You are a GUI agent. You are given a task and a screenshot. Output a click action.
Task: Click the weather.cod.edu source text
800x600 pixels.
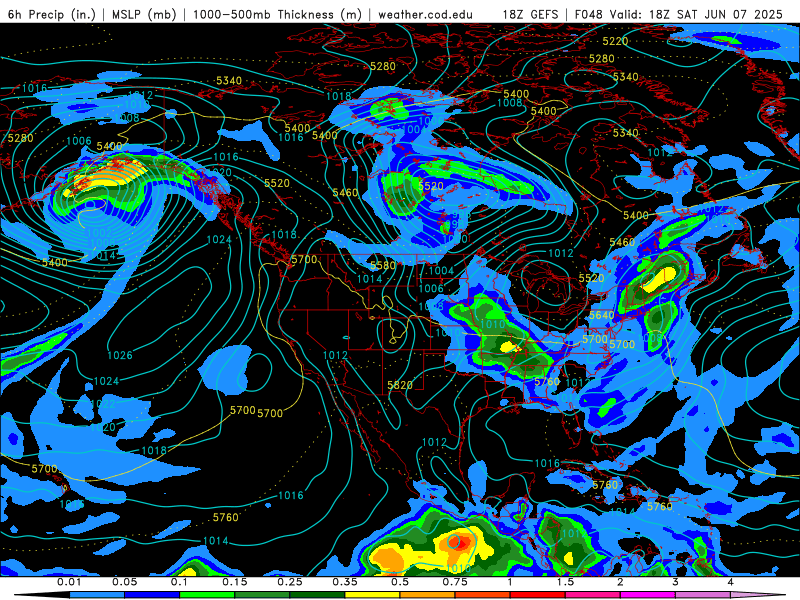coord(426,14)
